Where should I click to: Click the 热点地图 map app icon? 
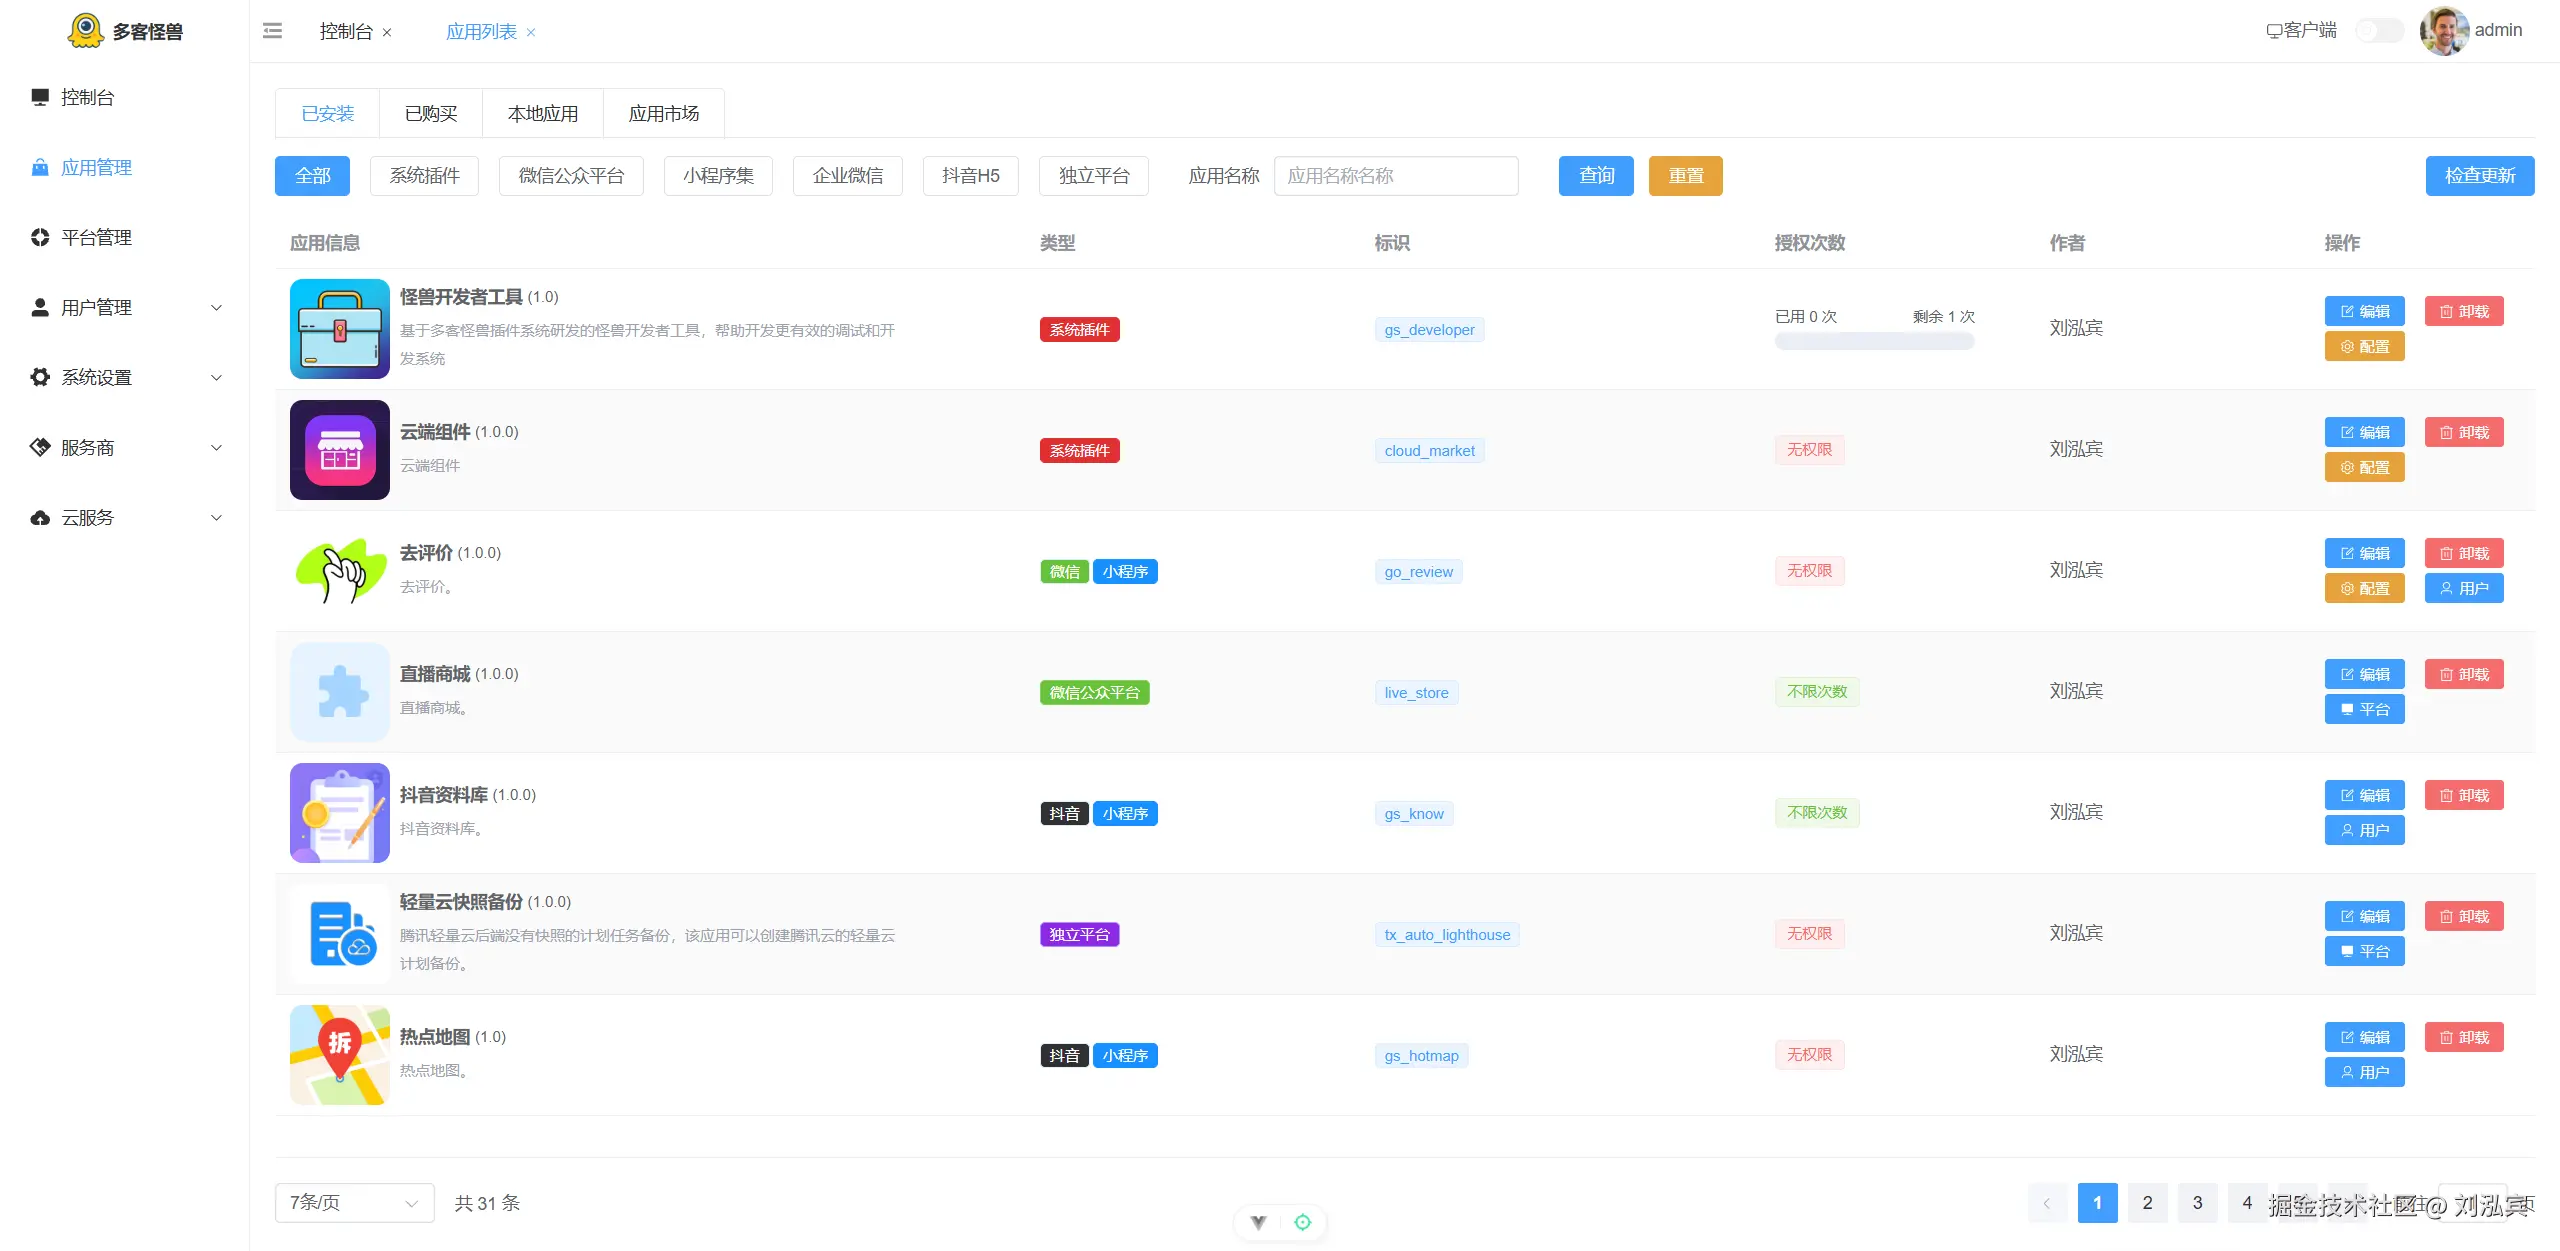point(339,1054)
